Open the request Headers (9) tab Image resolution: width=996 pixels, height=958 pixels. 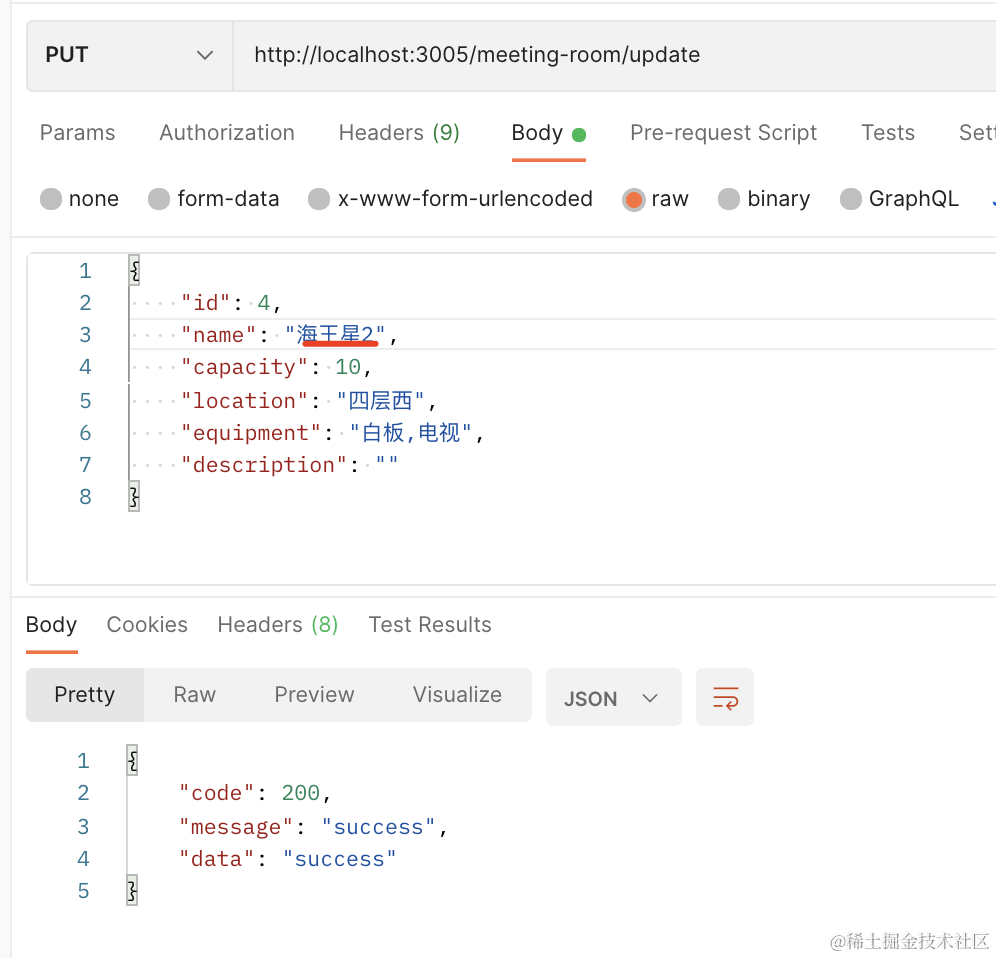pyautogui.click(x=399, y=133)
